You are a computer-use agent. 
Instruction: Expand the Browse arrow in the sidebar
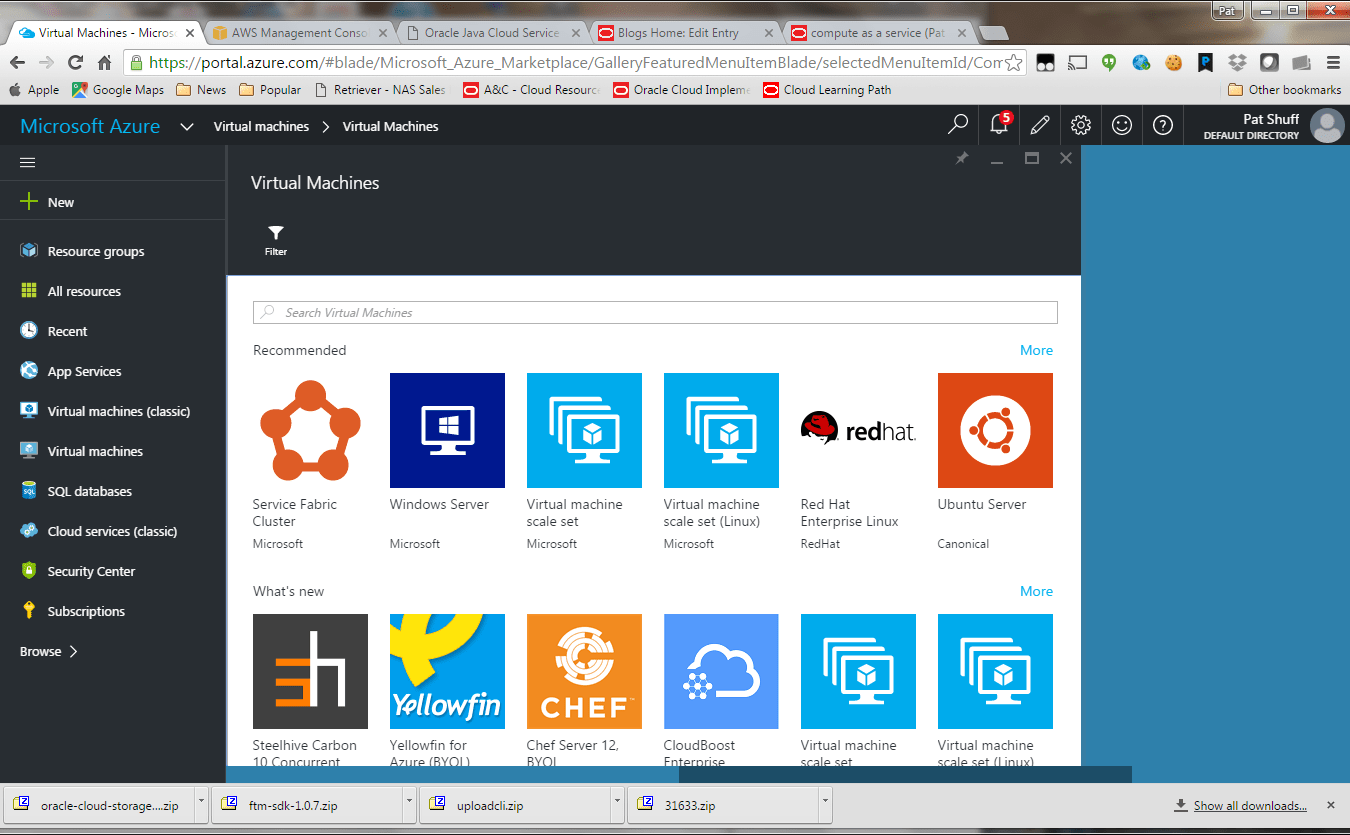coord(73,651)
